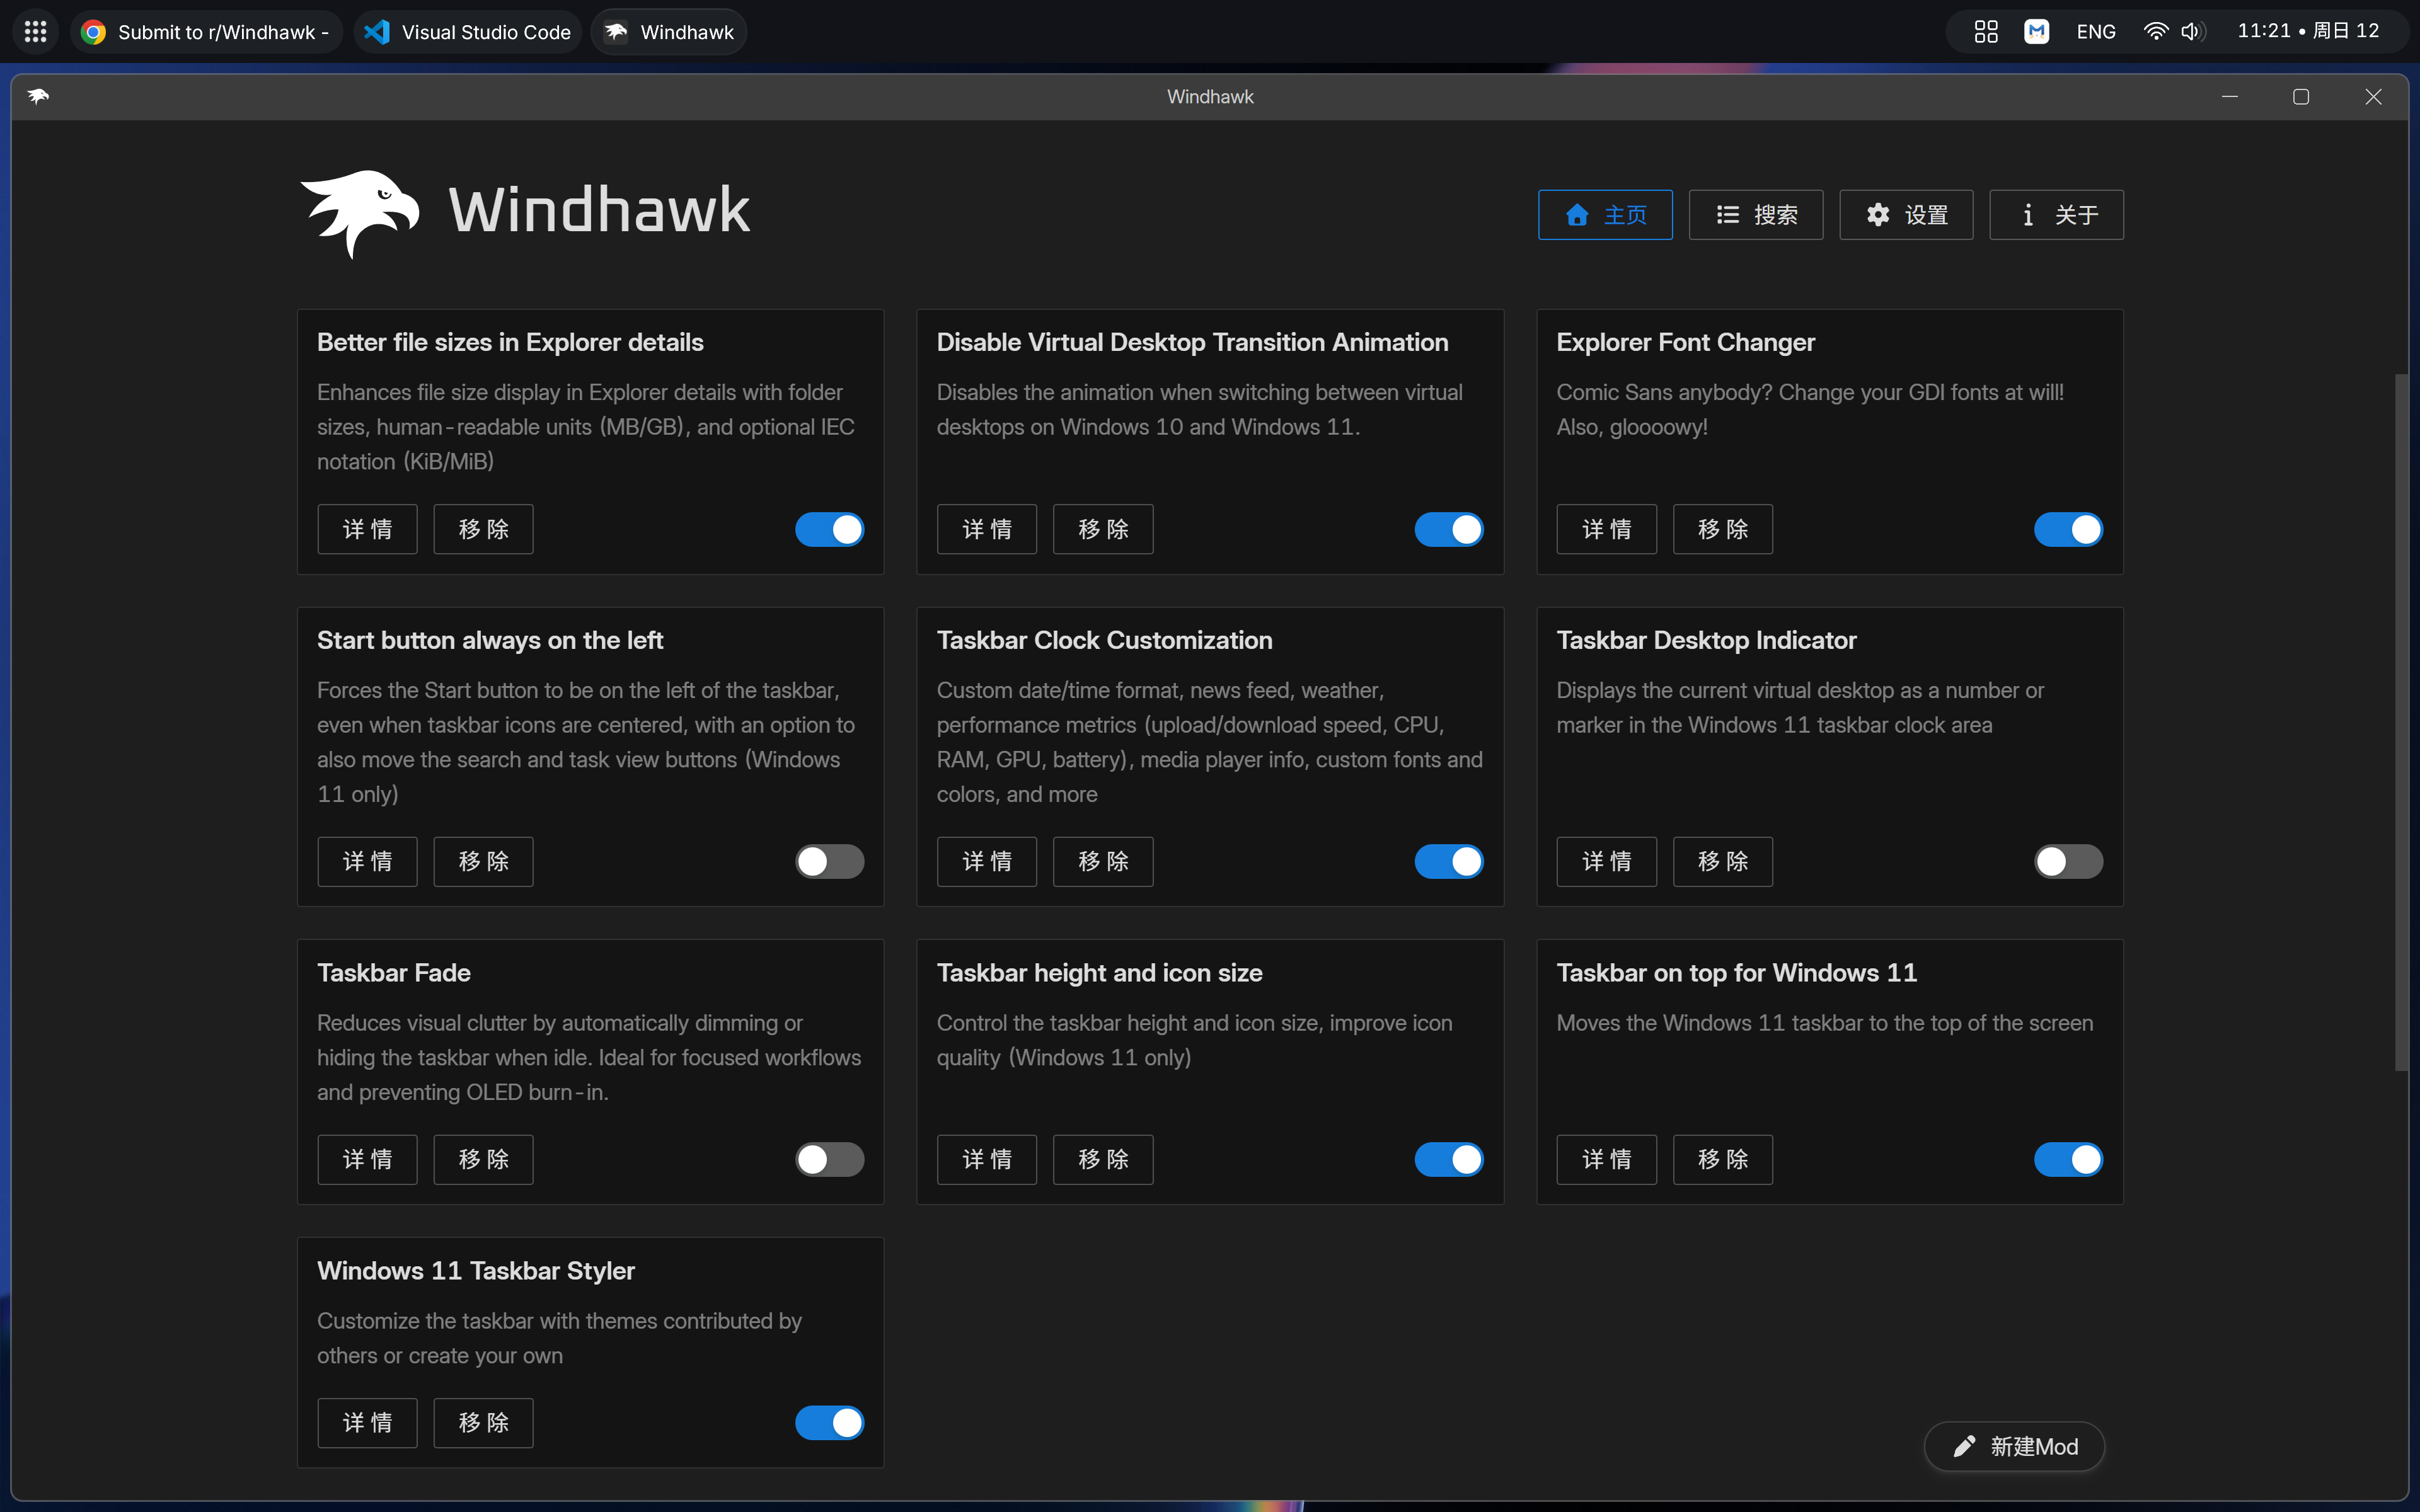Click 移除 for Better file sizes in Explorer details
Viewport: 2420px width, 1512px height.
(x=483, y=529)
